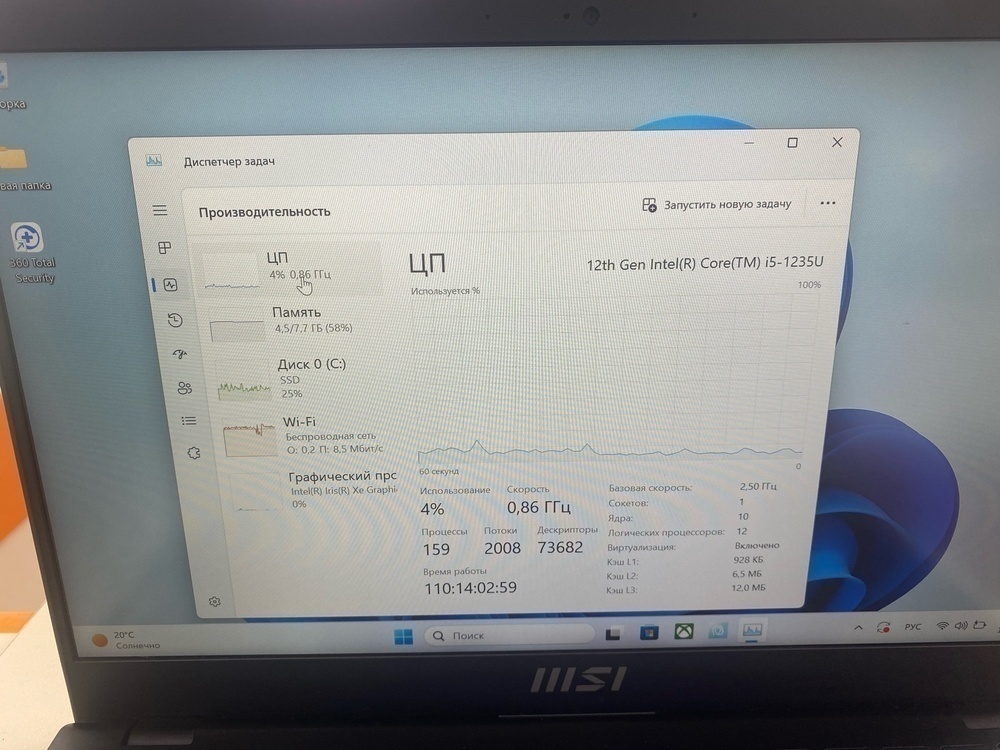
Task: Open the three-dot more options menu
Action: [x=828, y=203]
